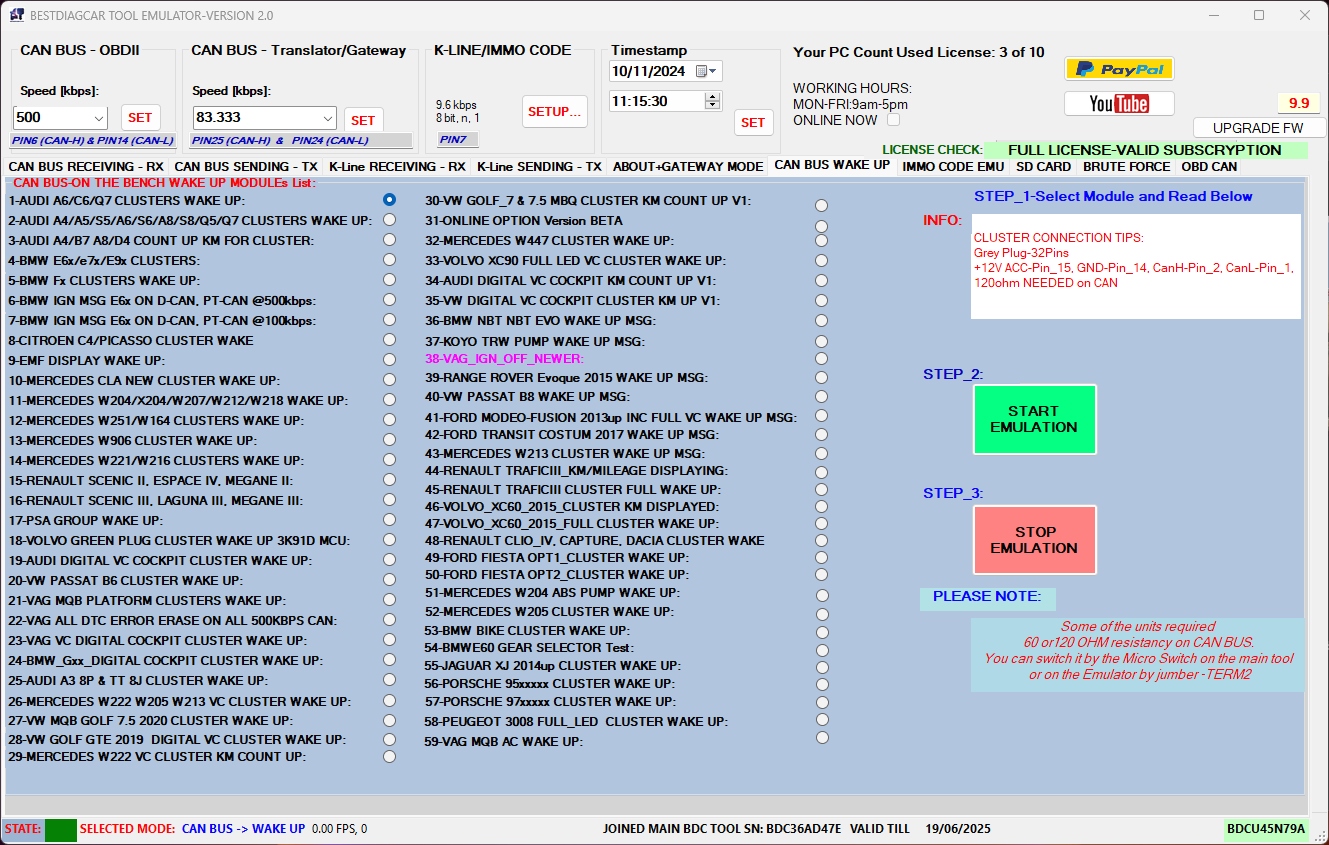Click the PLEASE NOTE: label

coord(987,597)
